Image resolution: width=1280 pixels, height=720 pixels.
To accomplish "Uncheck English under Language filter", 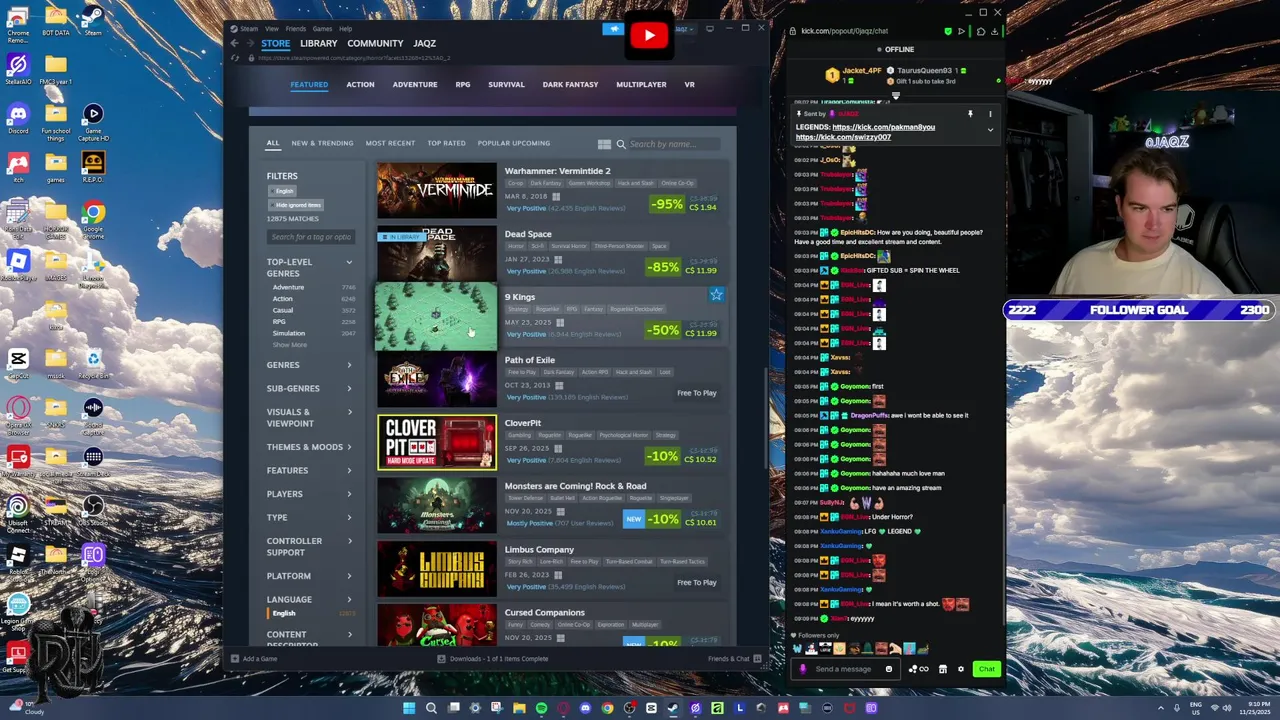I will pos(285,613).
